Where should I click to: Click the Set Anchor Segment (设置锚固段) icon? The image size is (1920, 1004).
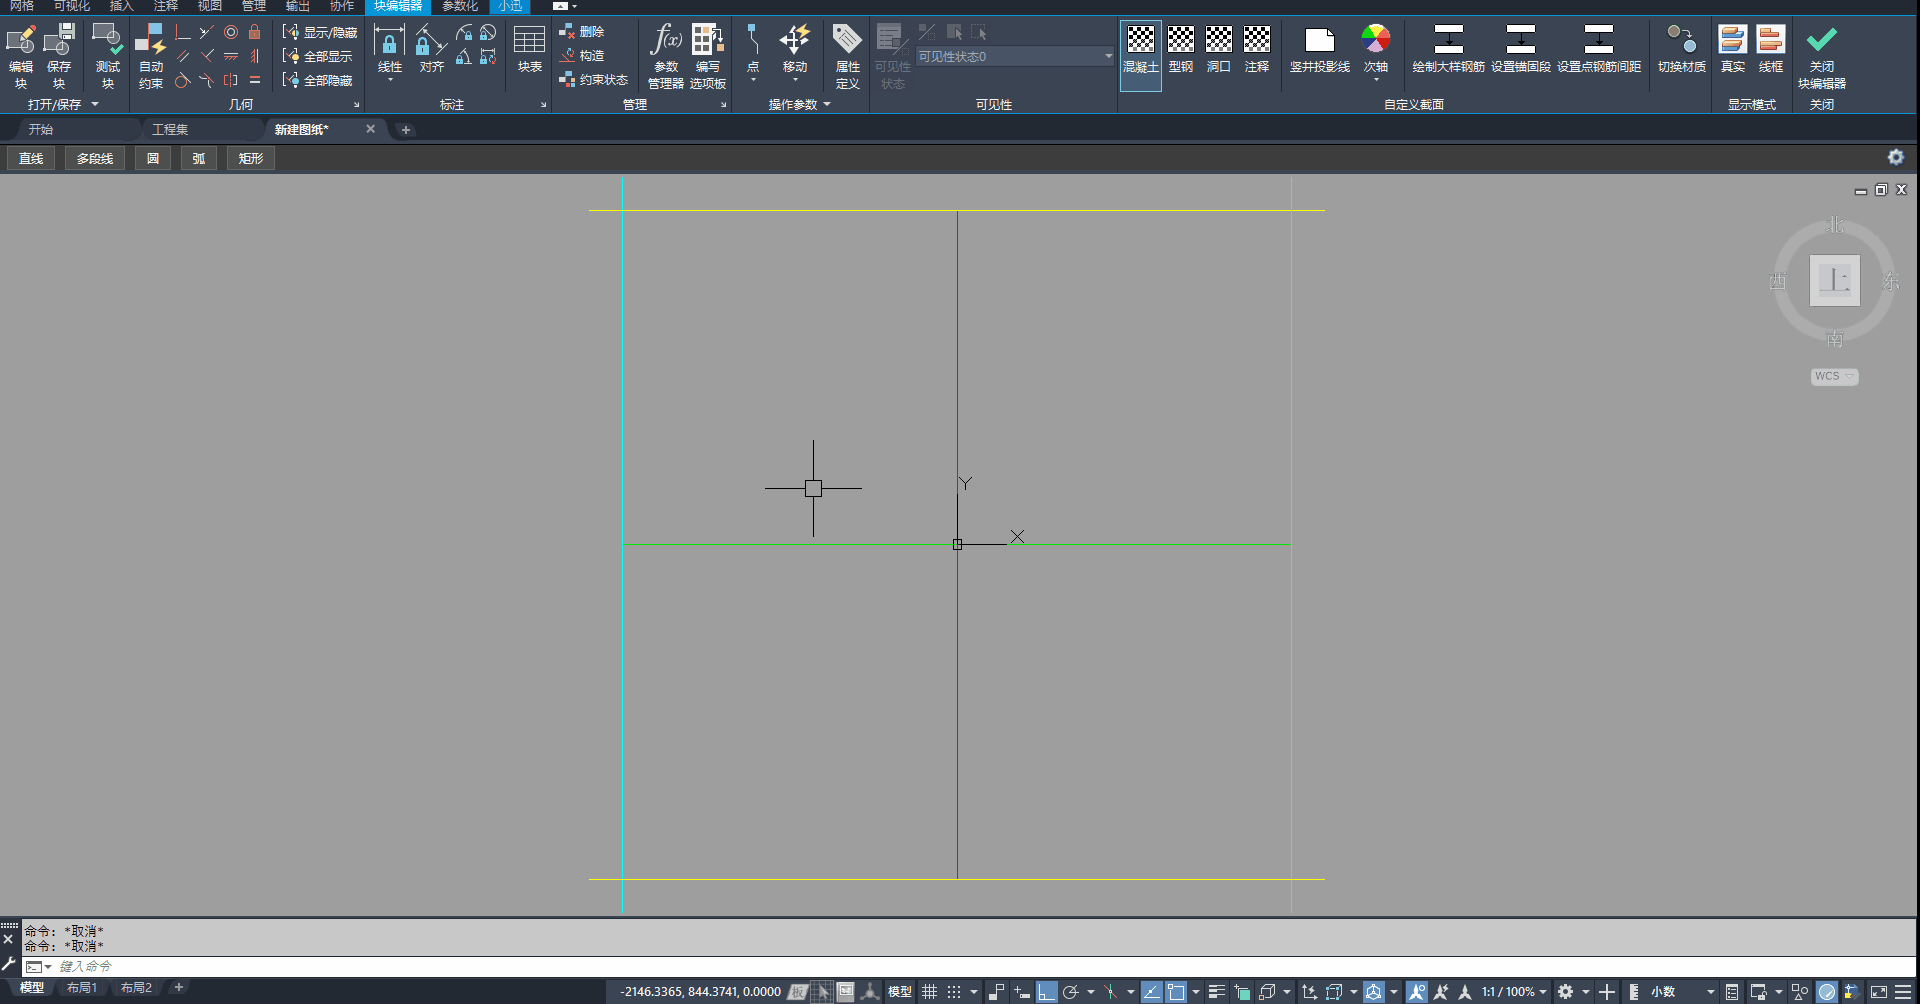(x=1520, y=40)
